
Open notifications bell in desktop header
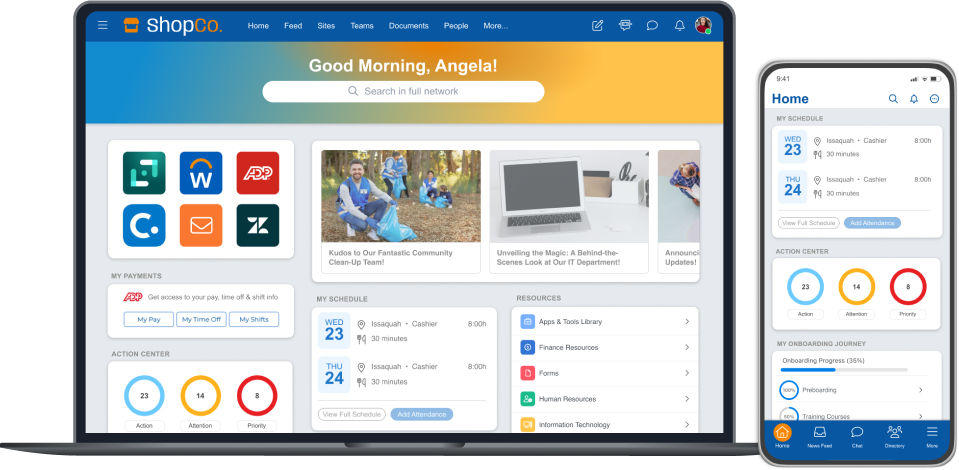(680, 26)
